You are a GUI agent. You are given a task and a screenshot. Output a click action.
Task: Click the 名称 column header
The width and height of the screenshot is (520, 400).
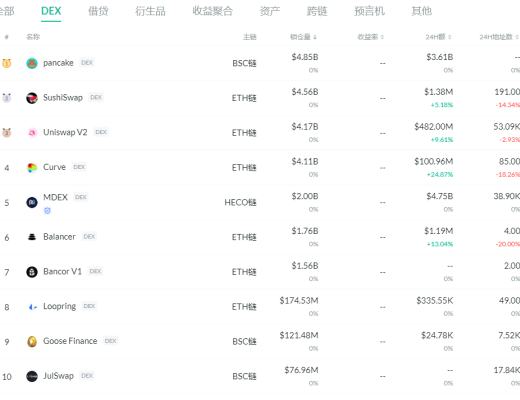click(x=33, y=37)
